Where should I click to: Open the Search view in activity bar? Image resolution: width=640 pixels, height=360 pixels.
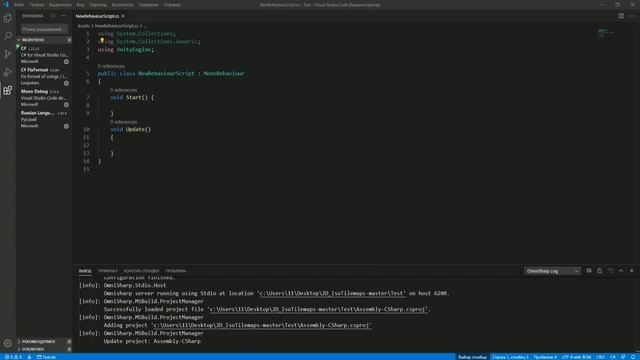7,36
